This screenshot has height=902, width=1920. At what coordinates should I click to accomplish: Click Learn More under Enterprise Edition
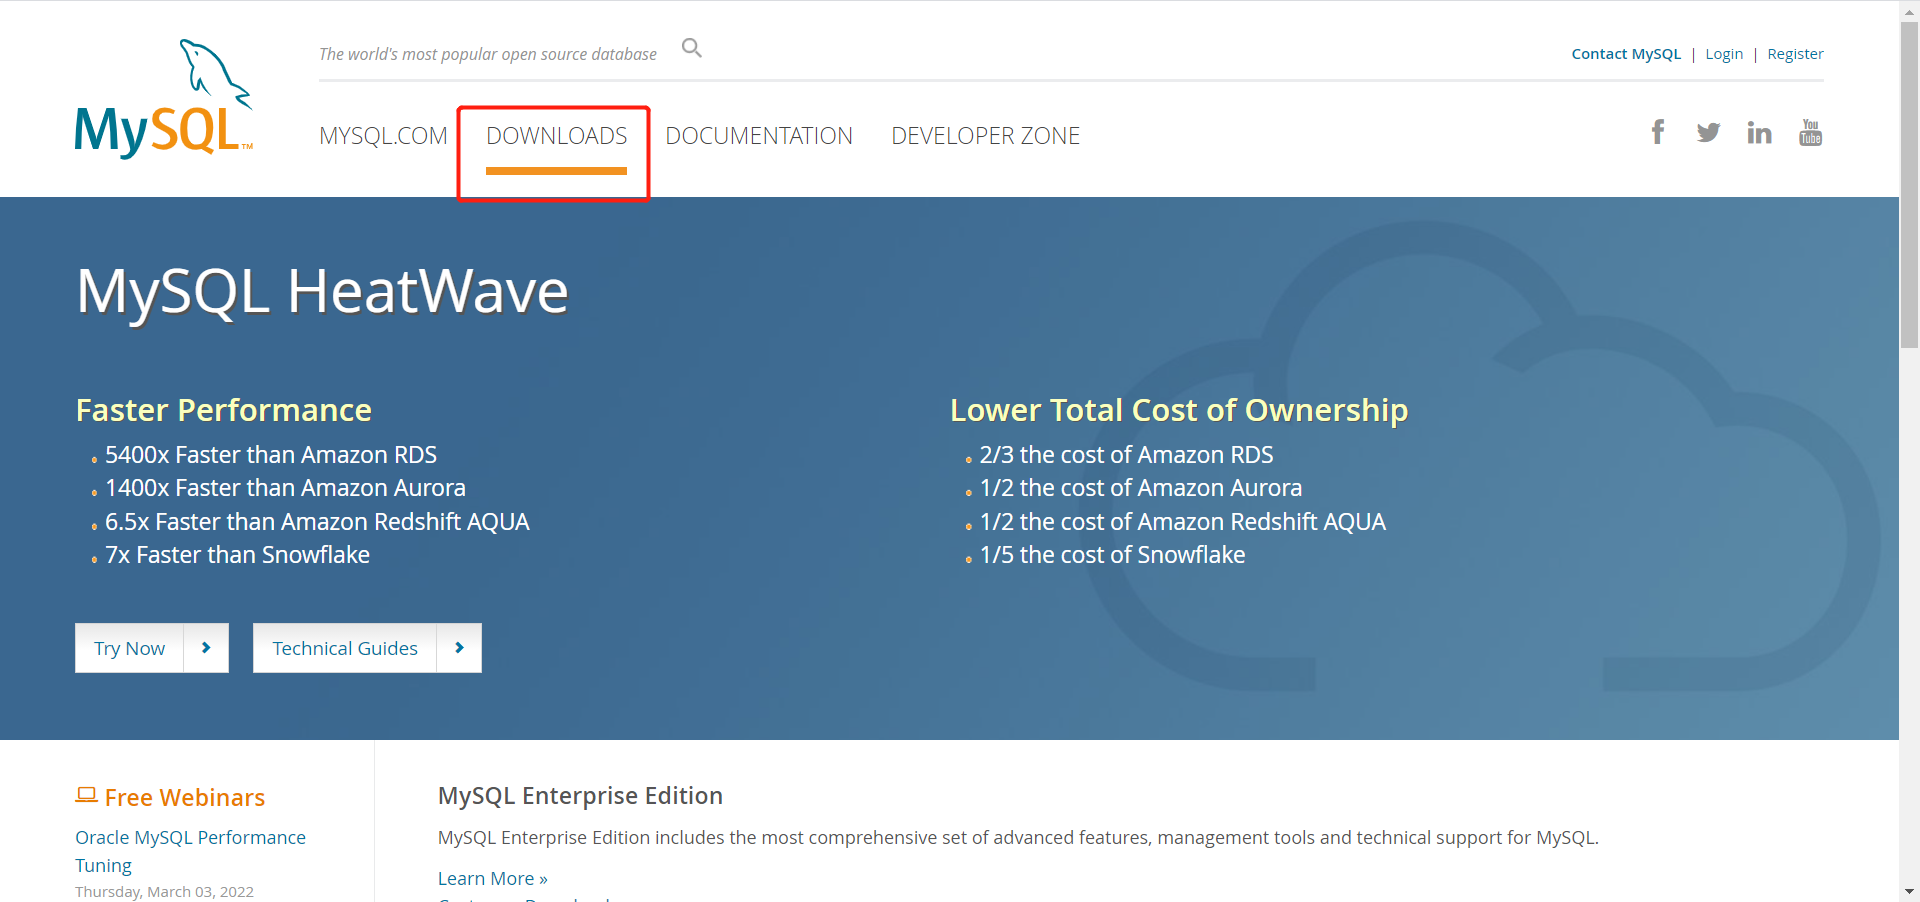492,878
